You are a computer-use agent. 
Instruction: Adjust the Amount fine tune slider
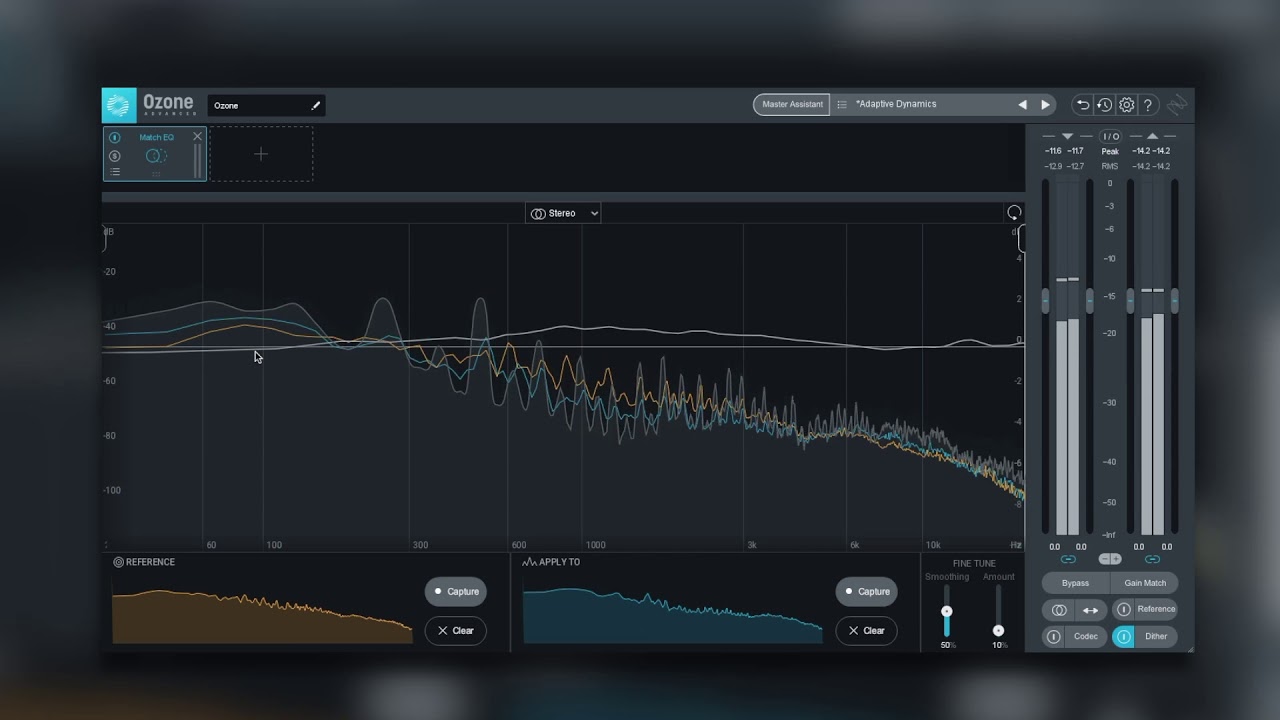point(998,630)
